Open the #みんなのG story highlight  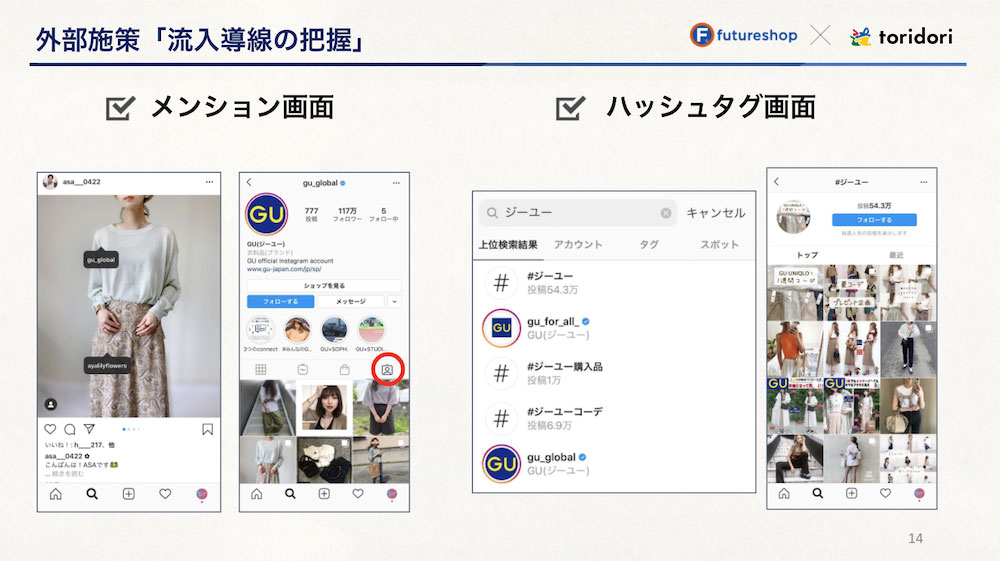(297, 330)
